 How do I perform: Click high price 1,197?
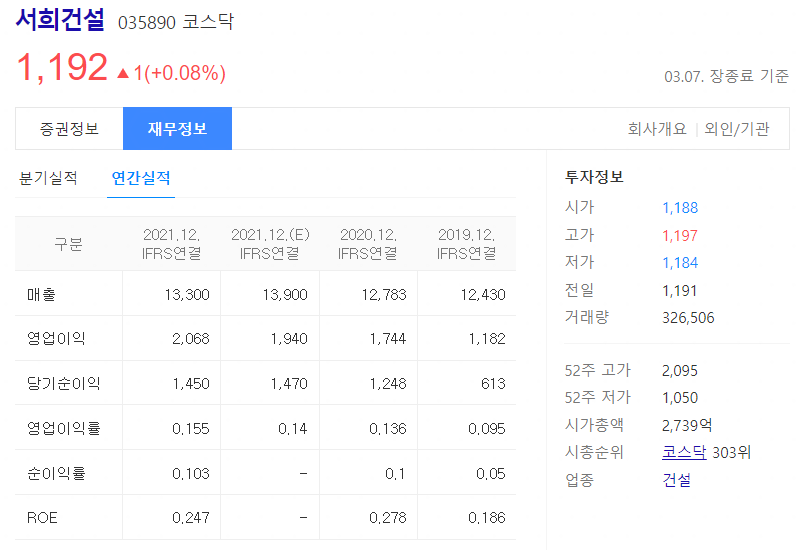[680, 235]
